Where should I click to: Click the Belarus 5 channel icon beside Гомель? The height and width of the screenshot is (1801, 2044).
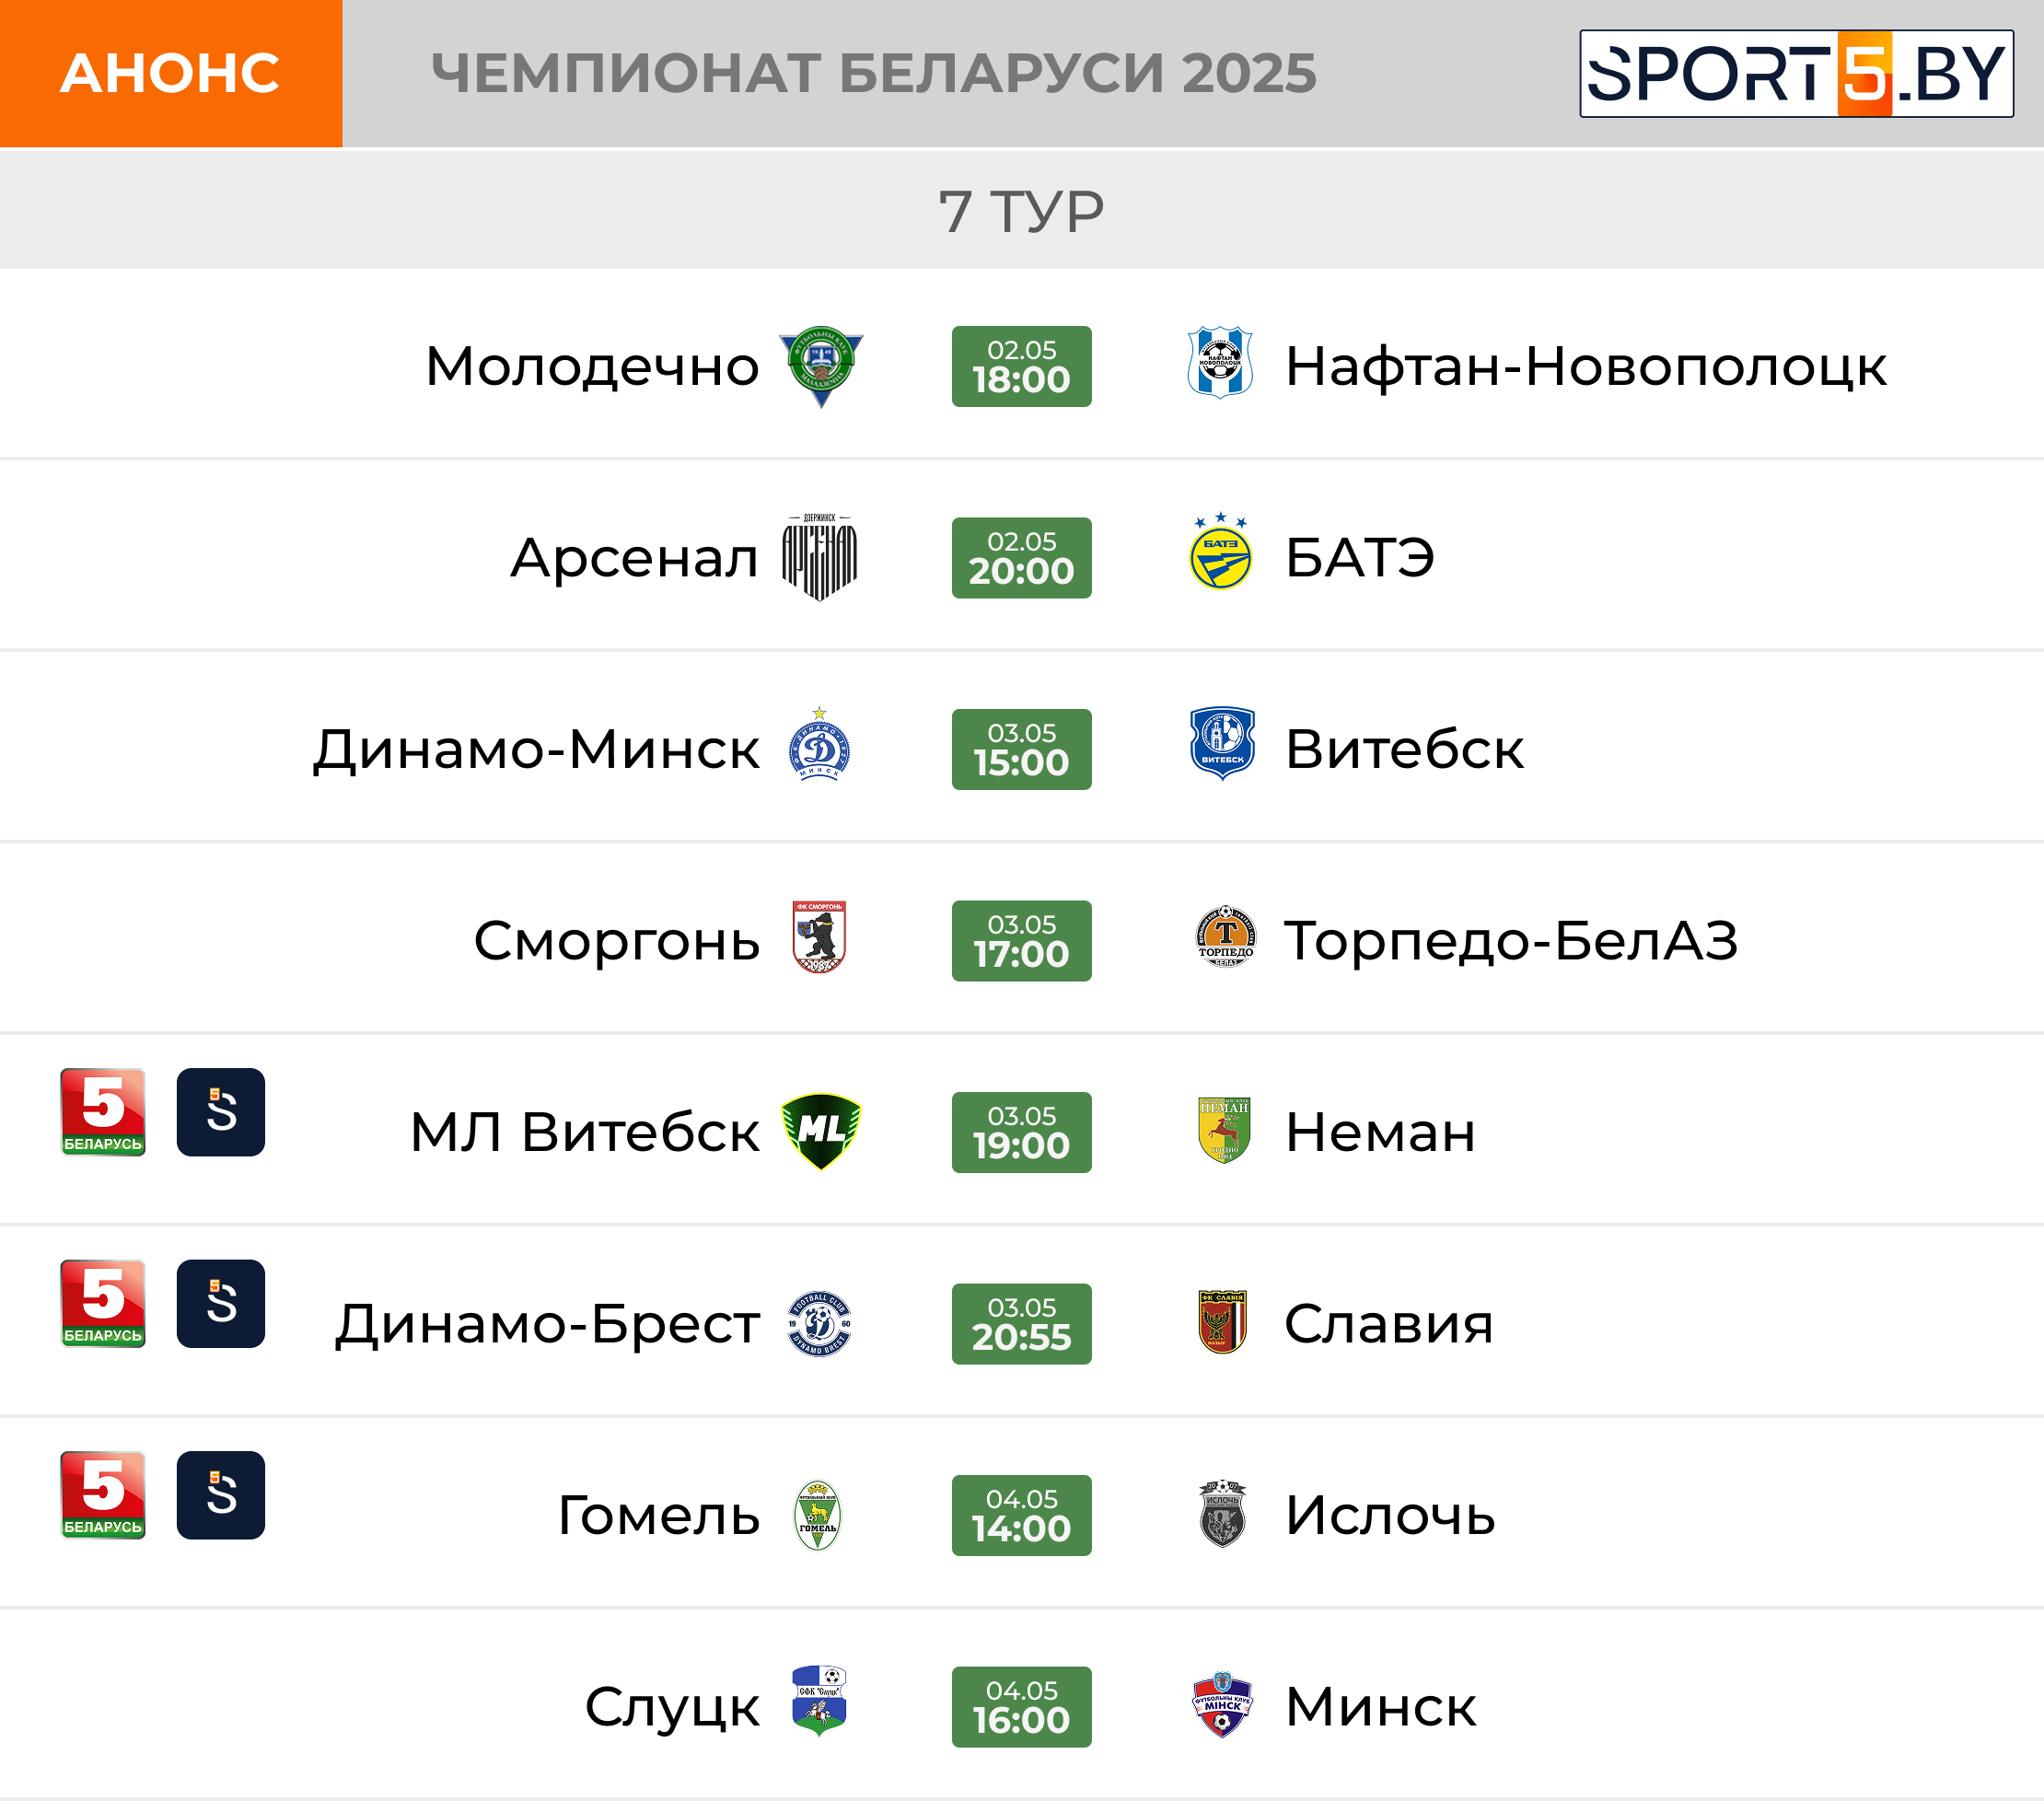click(103, 1495)
